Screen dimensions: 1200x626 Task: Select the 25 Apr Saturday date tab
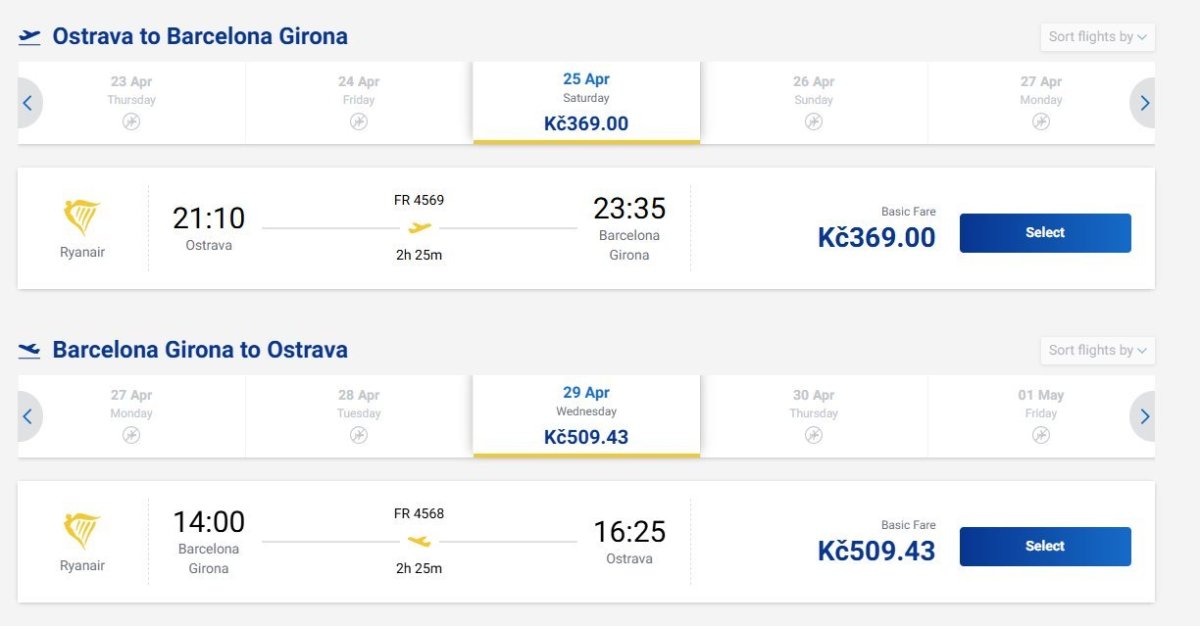point(586,102)
